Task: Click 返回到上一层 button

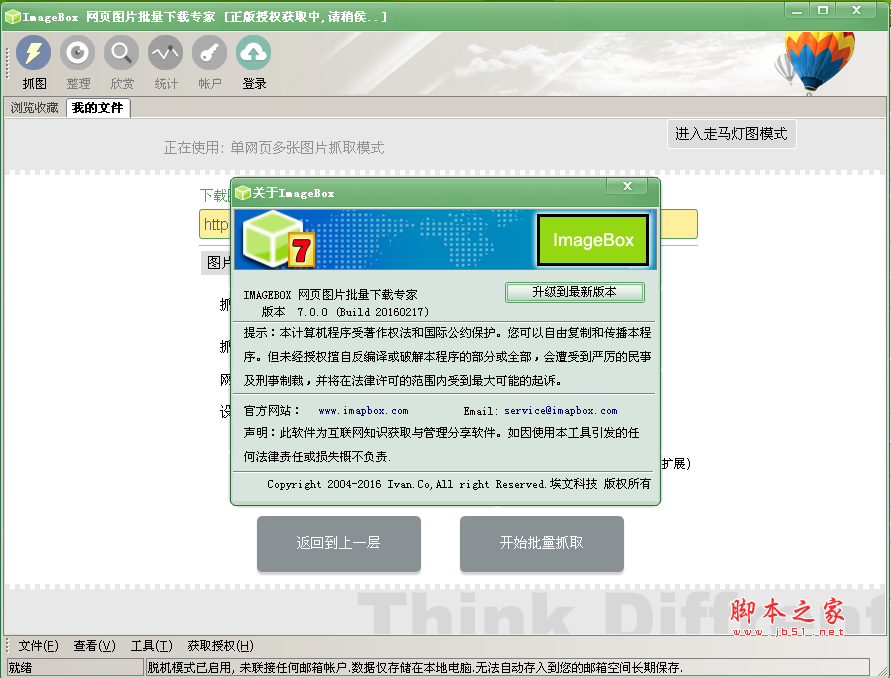Action: pos(339,543)
